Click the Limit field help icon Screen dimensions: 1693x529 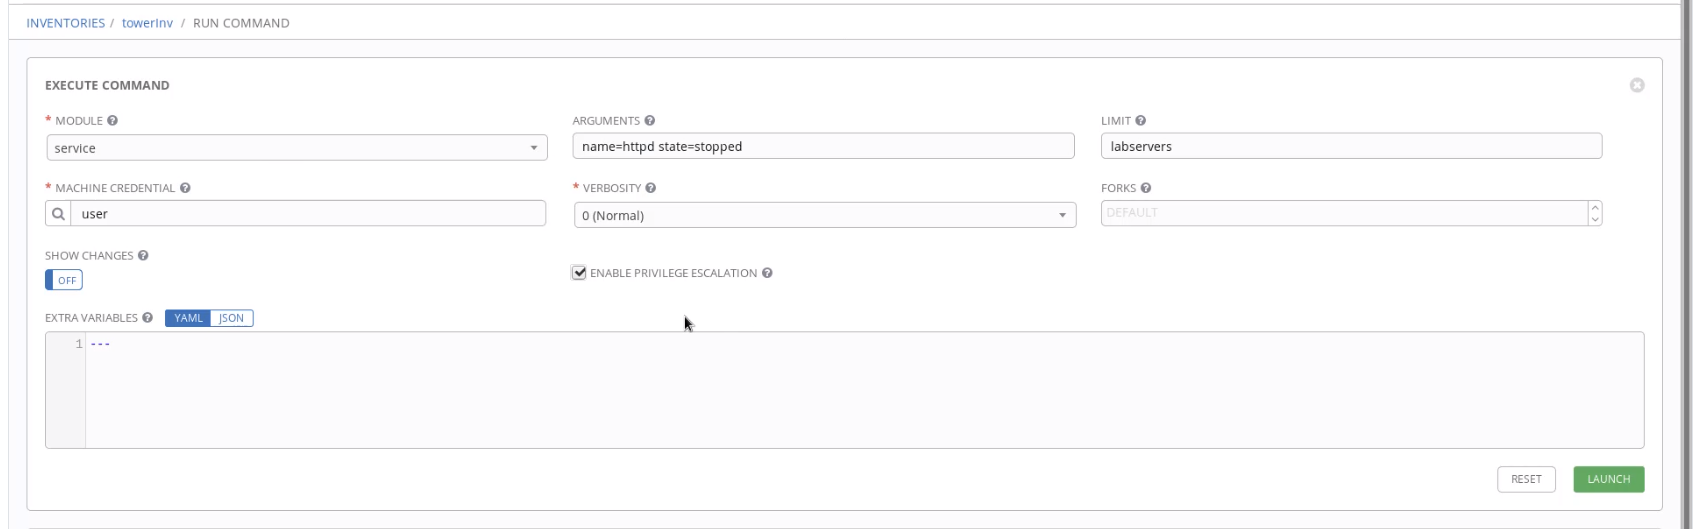pyautogui.click(x=1141, y=121)
